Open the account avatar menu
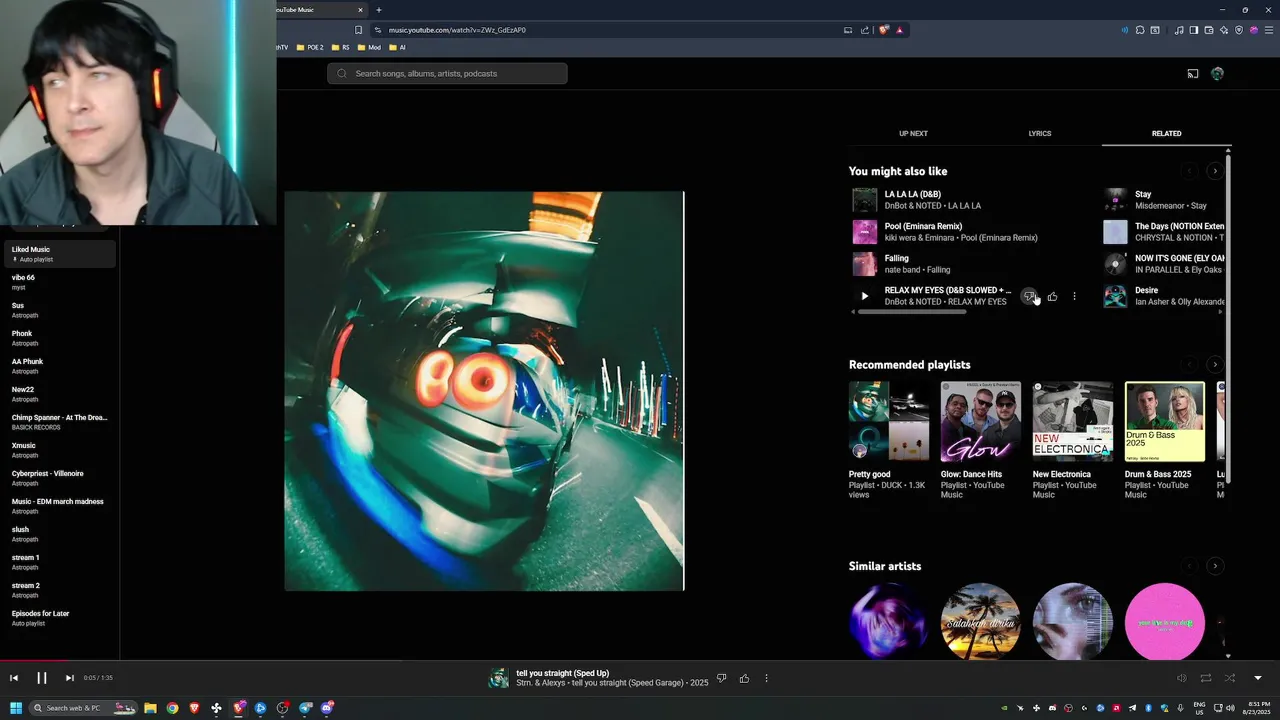Viewport: 1280px width, 720px height. pyautogui.click(x=1217, y=73)
